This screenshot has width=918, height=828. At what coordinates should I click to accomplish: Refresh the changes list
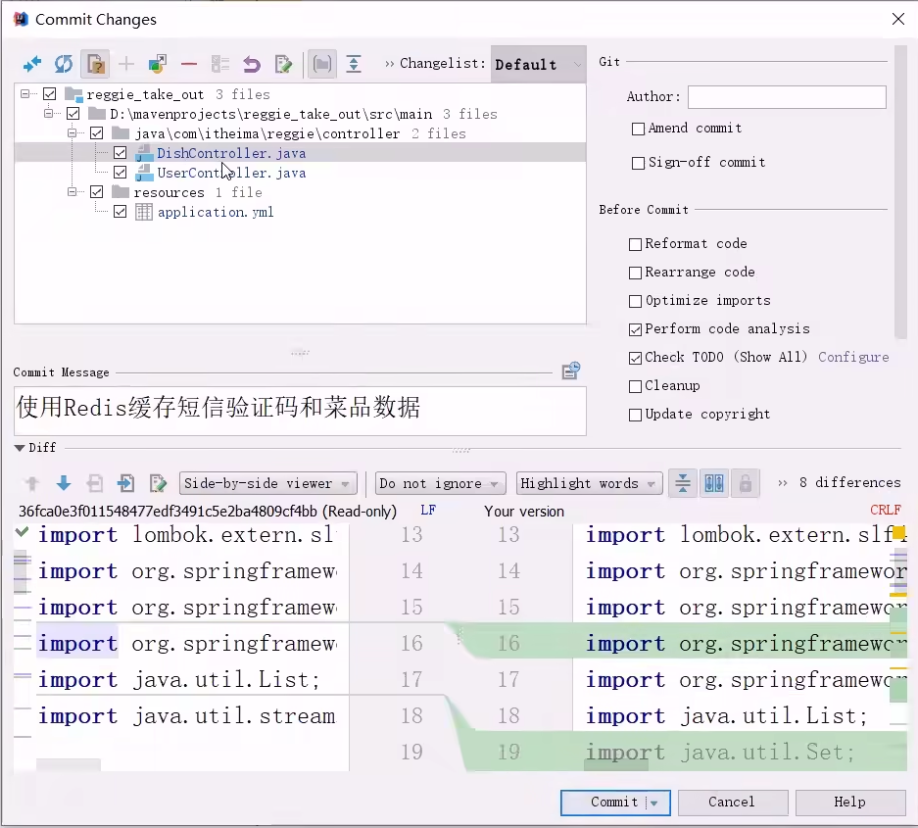pos(63,64)
